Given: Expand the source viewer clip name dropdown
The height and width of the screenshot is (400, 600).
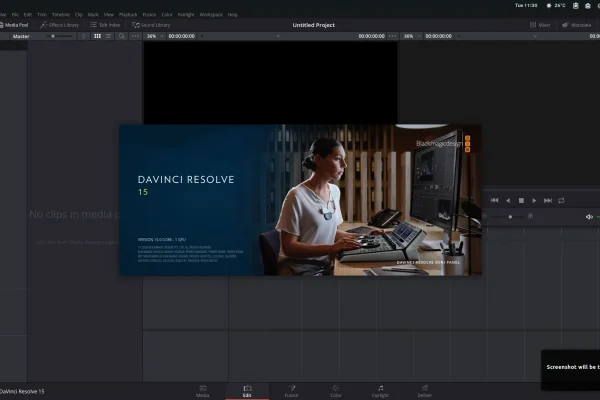Looking at the screenshot, I should click(278, 36).
